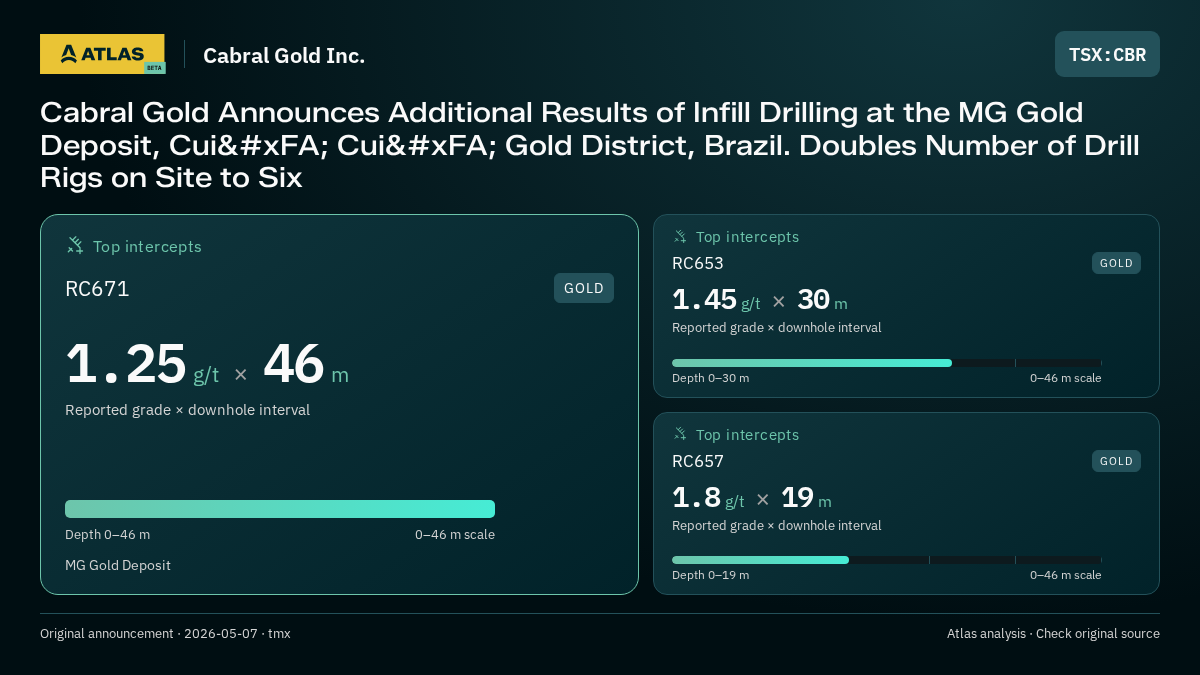
Task: Click the 30 m interval value
Action: 822,300
